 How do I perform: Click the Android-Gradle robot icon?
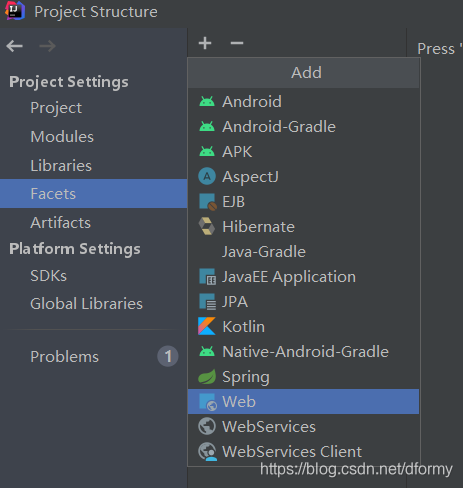207,126
